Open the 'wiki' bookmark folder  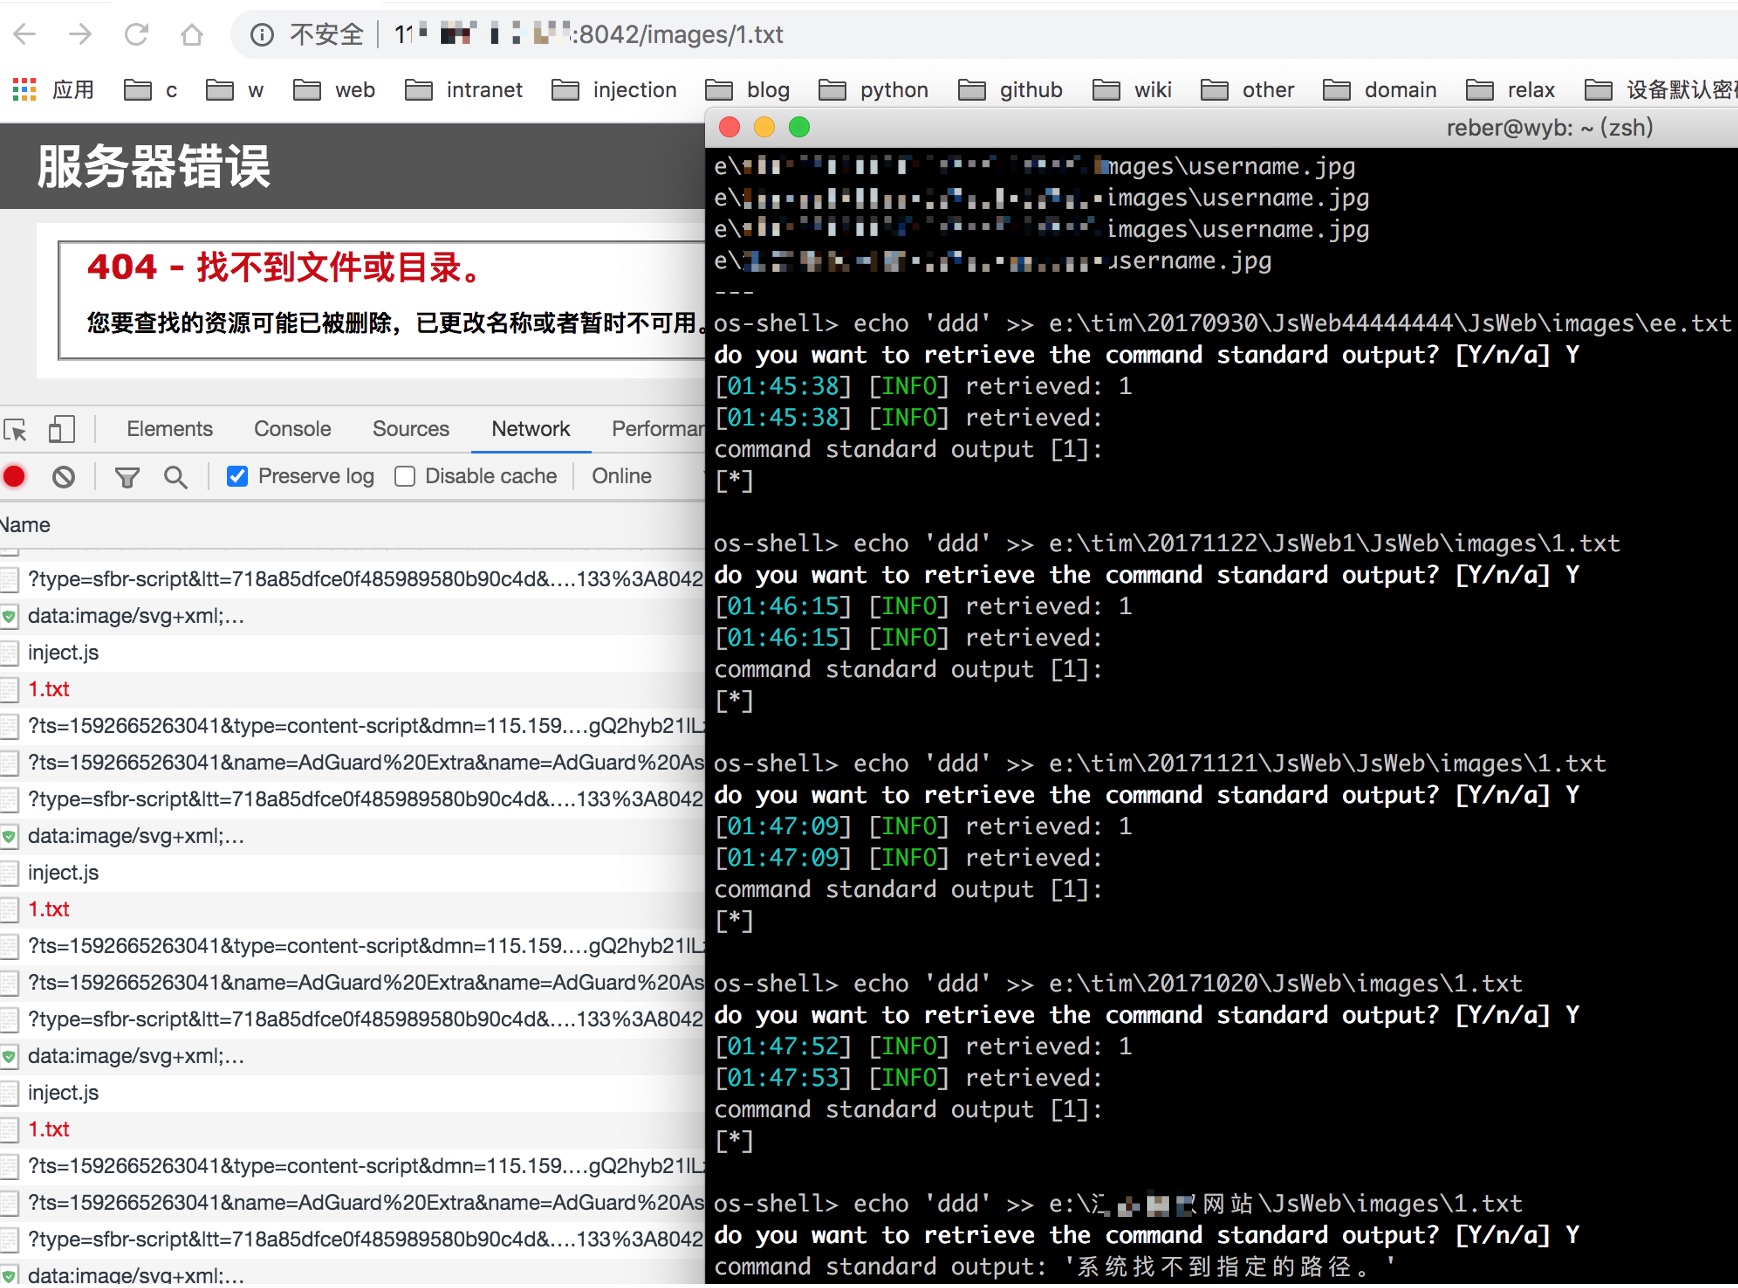coord(1132,90)
